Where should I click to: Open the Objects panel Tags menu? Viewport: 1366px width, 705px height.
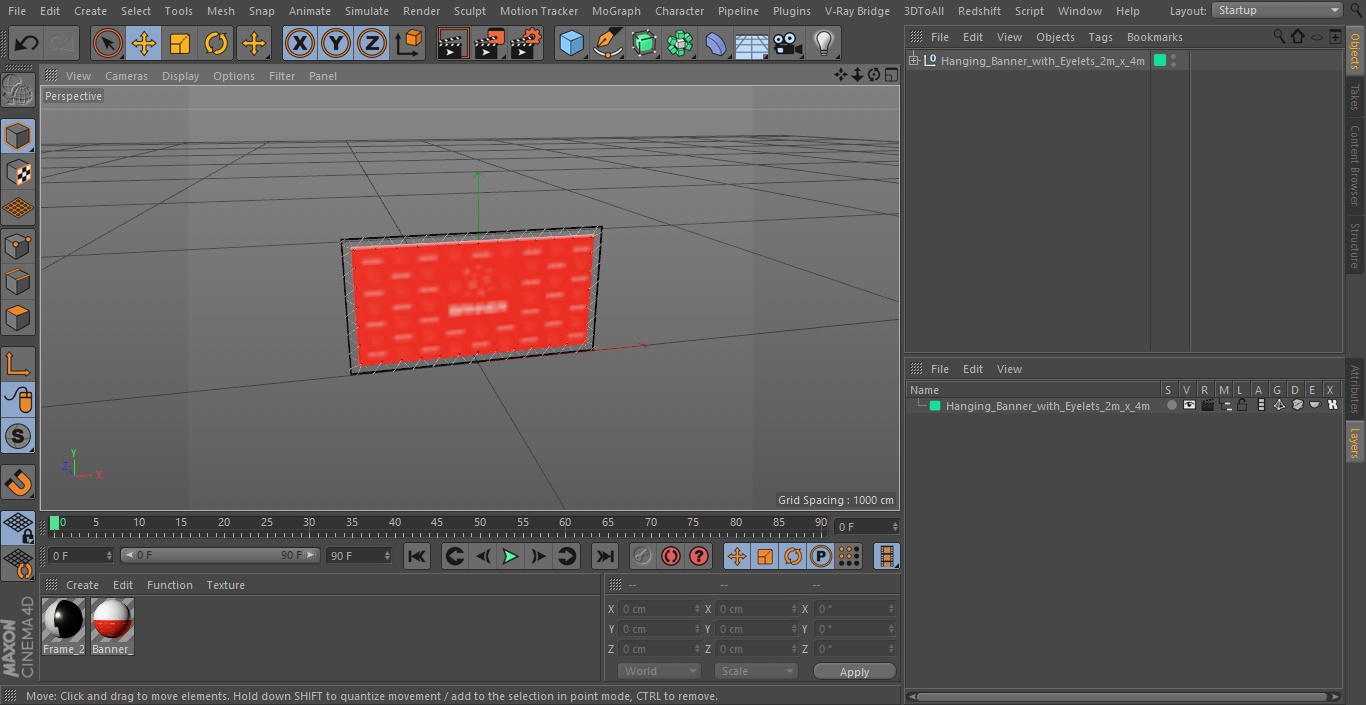(x=1100, y=37)
